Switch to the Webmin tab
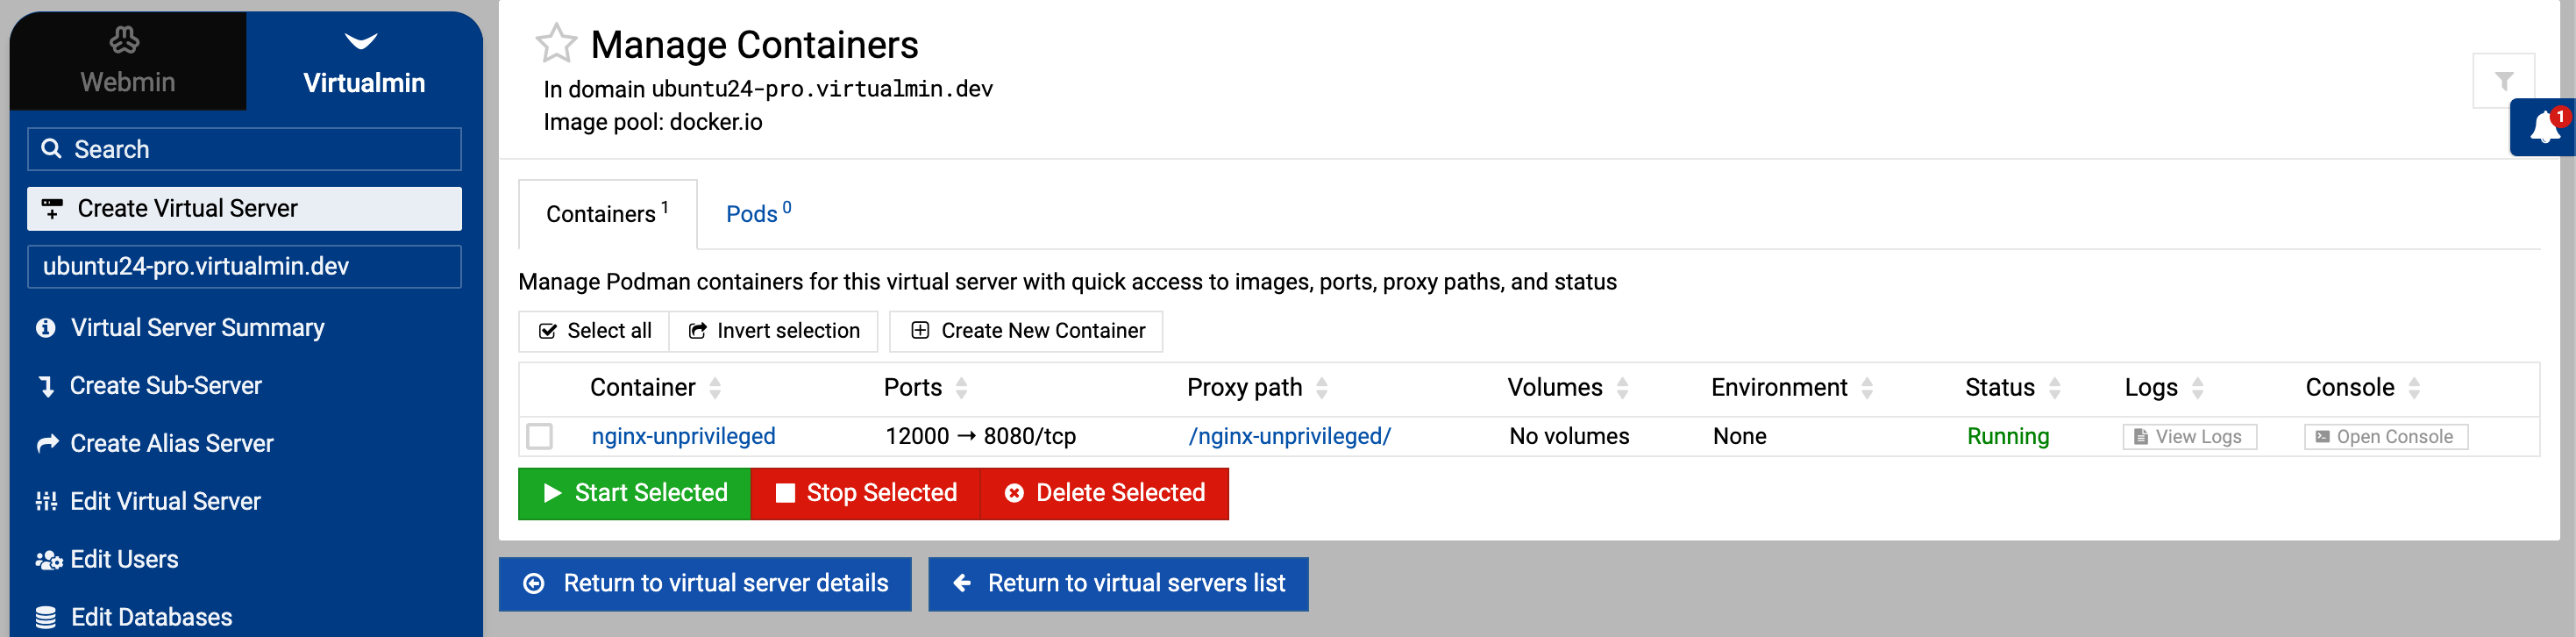2576x637 pixels. click(x=127, y=61)
